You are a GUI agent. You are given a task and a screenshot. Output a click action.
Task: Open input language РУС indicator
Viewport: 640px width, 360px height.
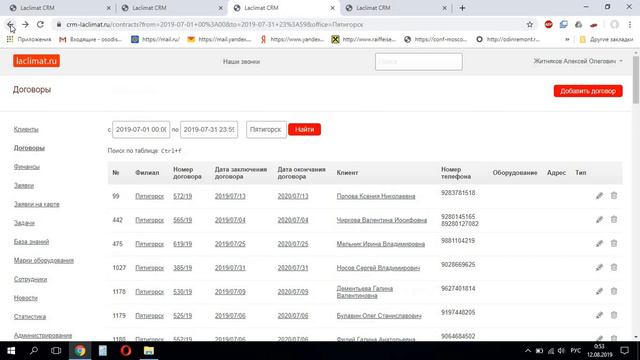pos(576,351)
